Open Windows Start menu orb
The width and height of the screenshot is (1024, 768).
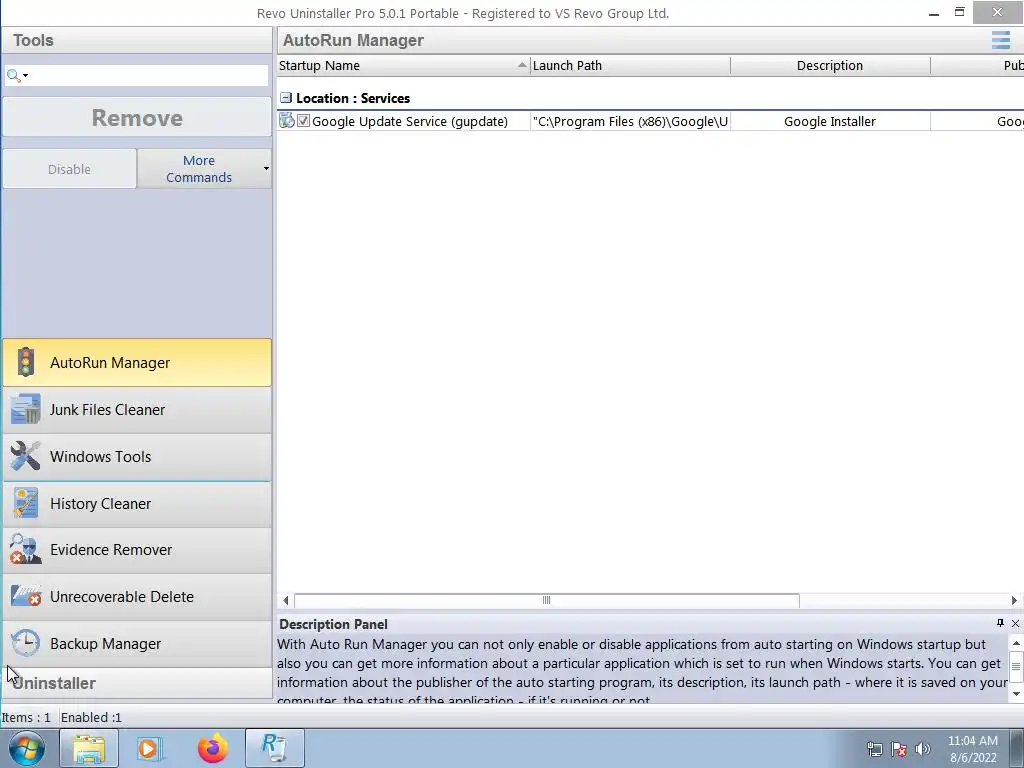27,748
